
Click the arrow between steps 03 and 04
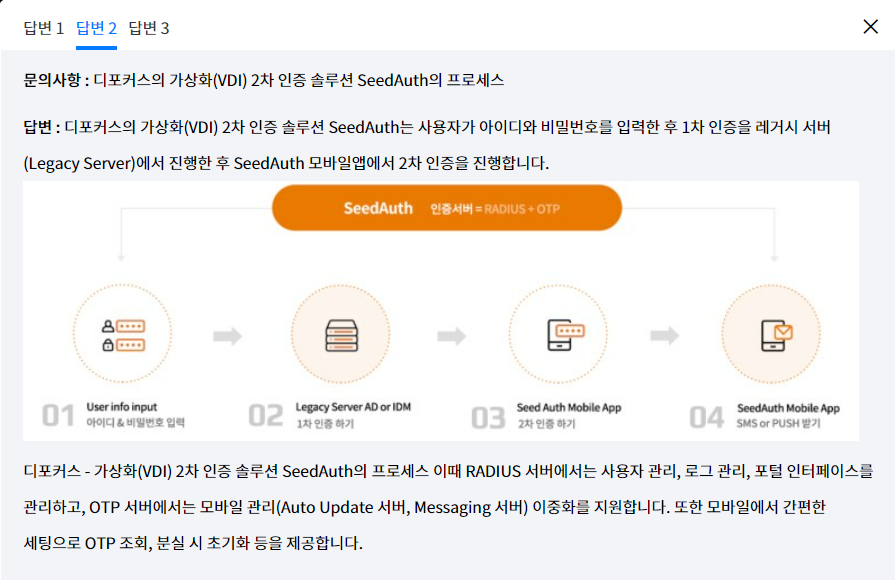click(666, 336)
